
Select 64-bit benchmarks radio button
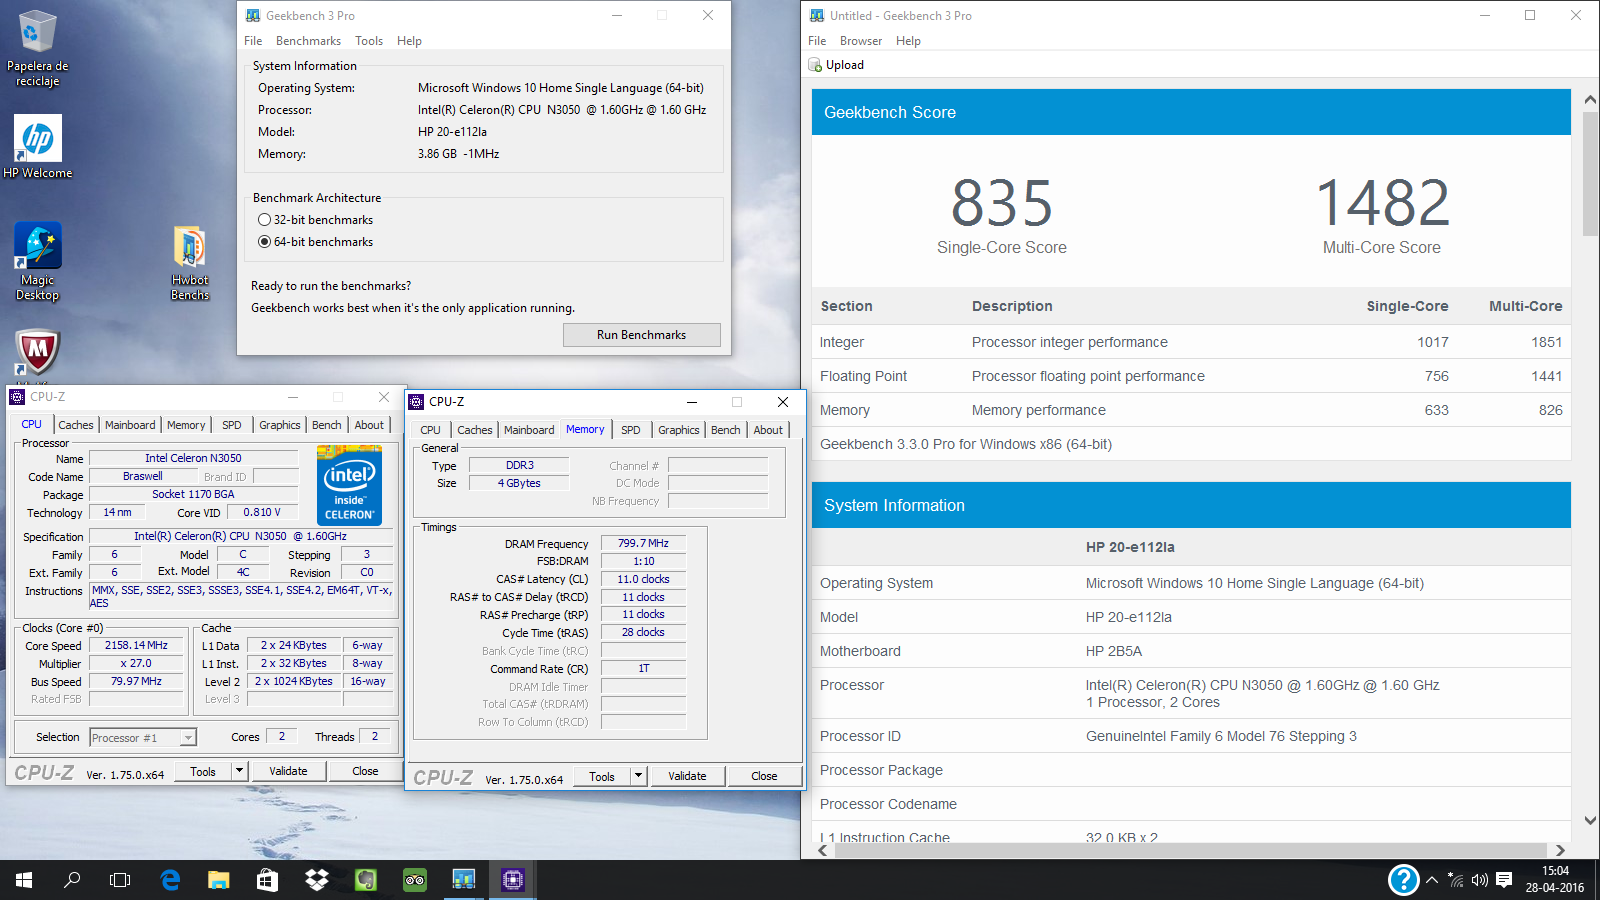[x=264, y=242]
